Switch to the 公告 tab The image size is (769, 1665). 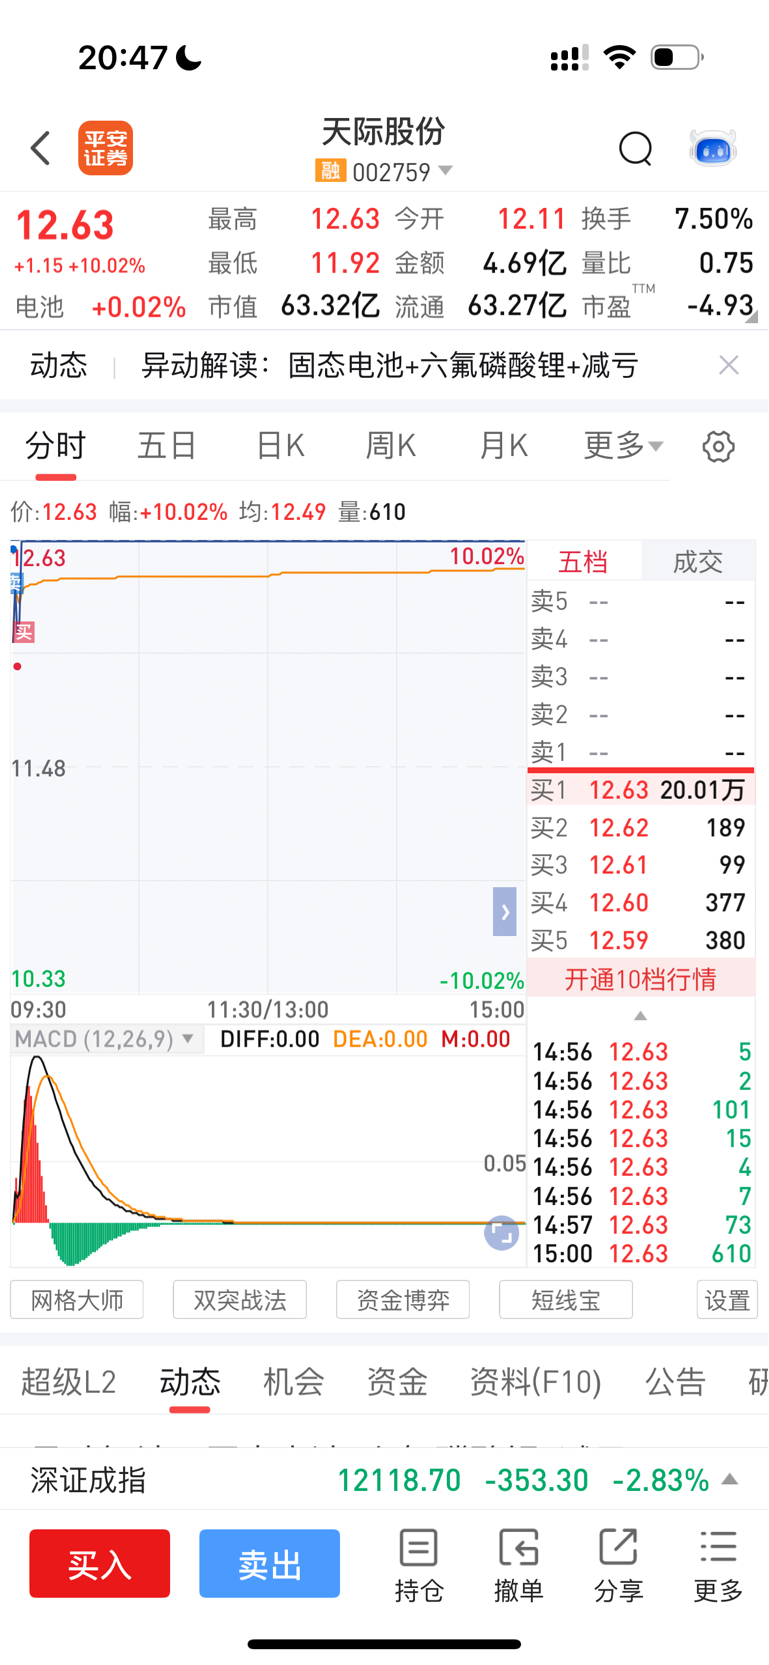676,1382
